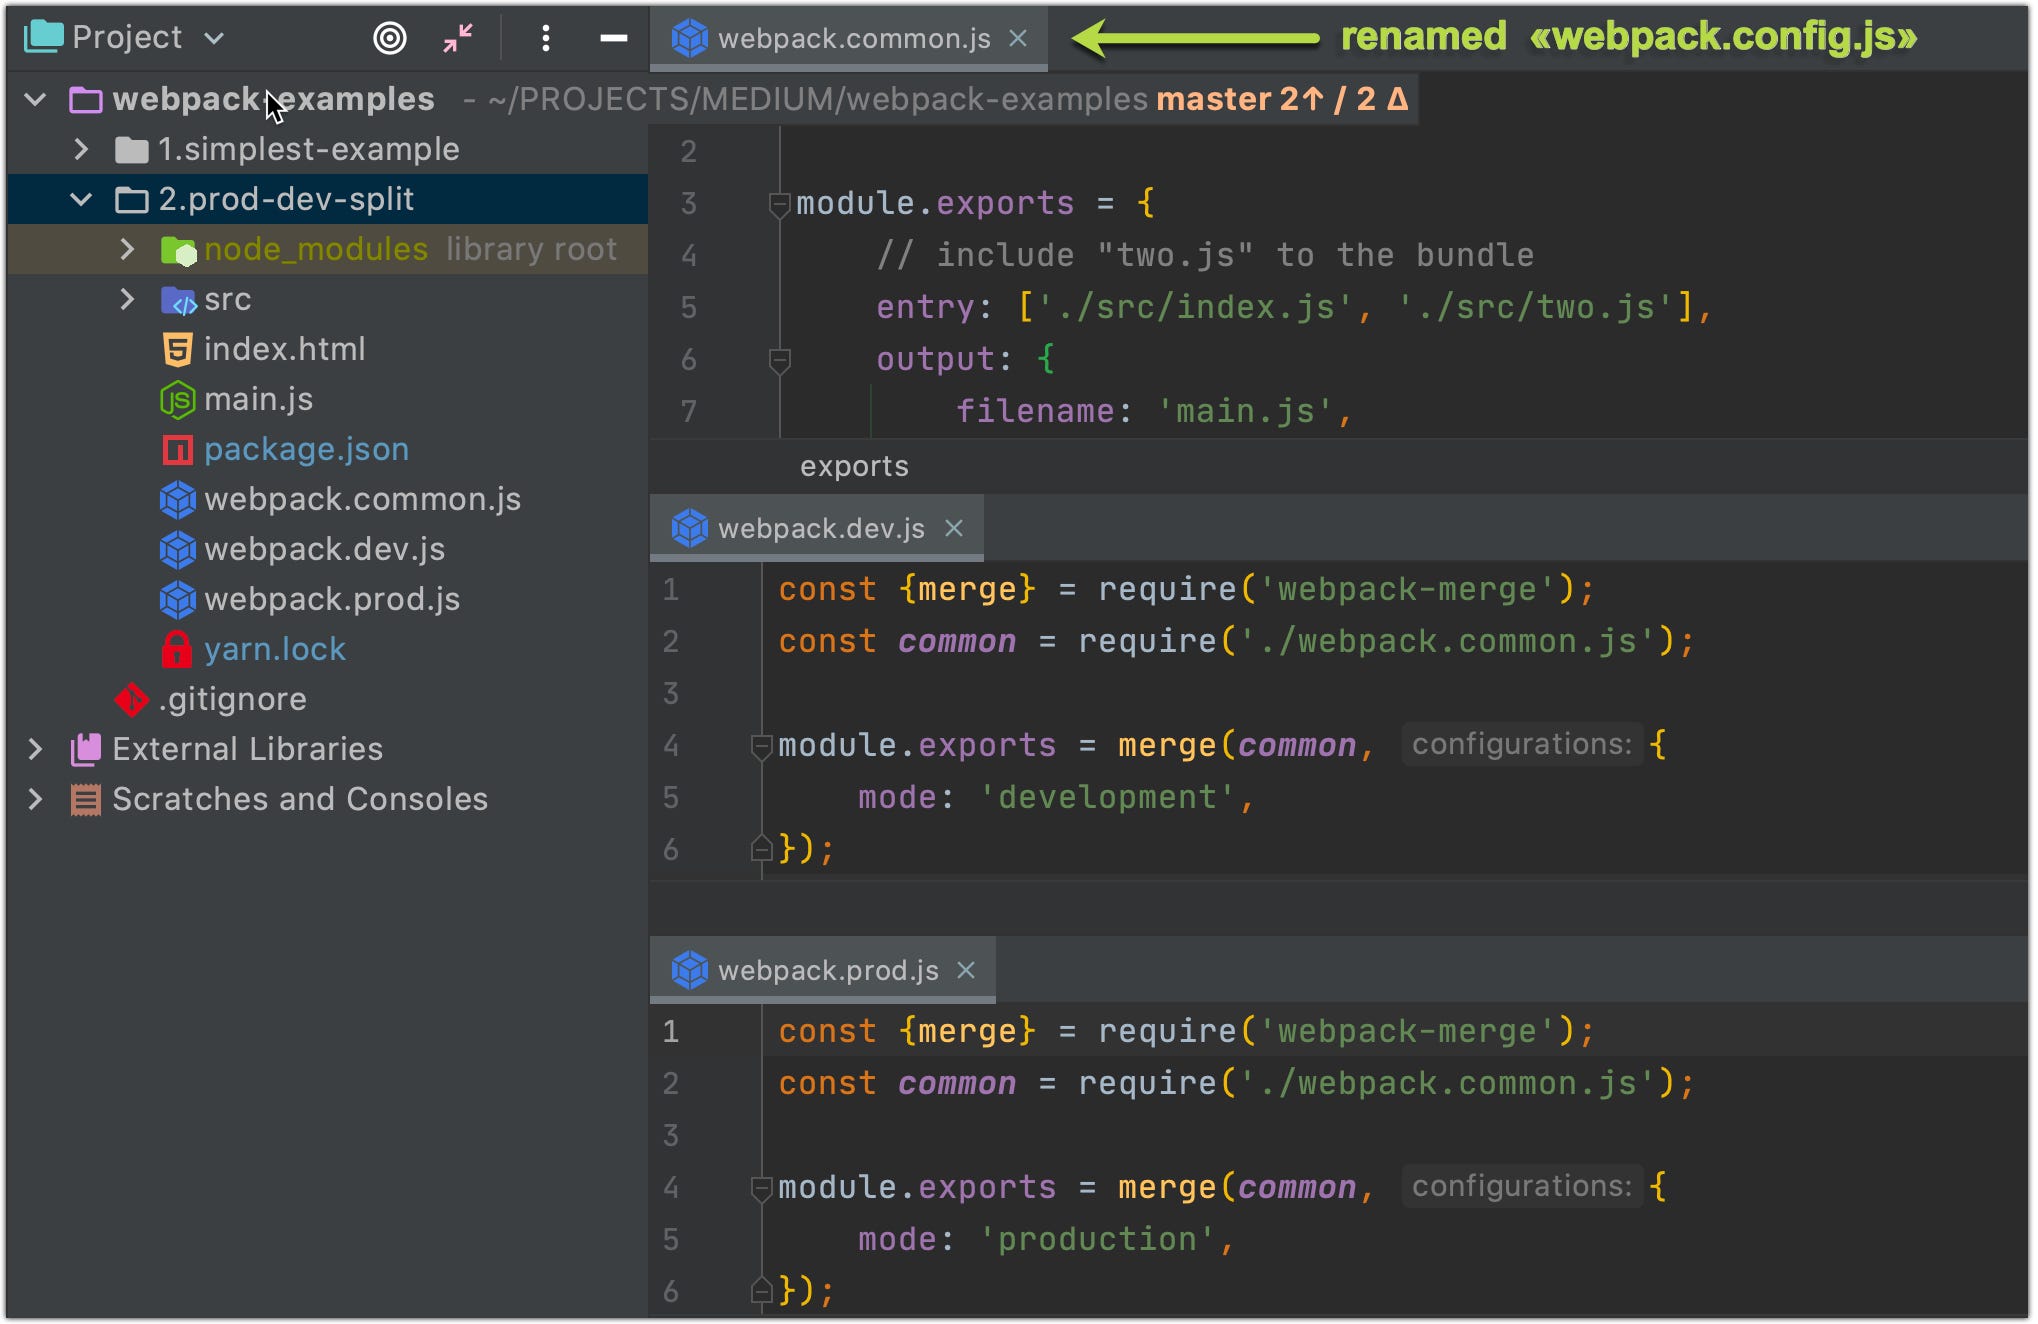Screen dimensions: 2038x1324
Task: Hide the Project panel with minimize dash
Action: click(x=613, y=38)
